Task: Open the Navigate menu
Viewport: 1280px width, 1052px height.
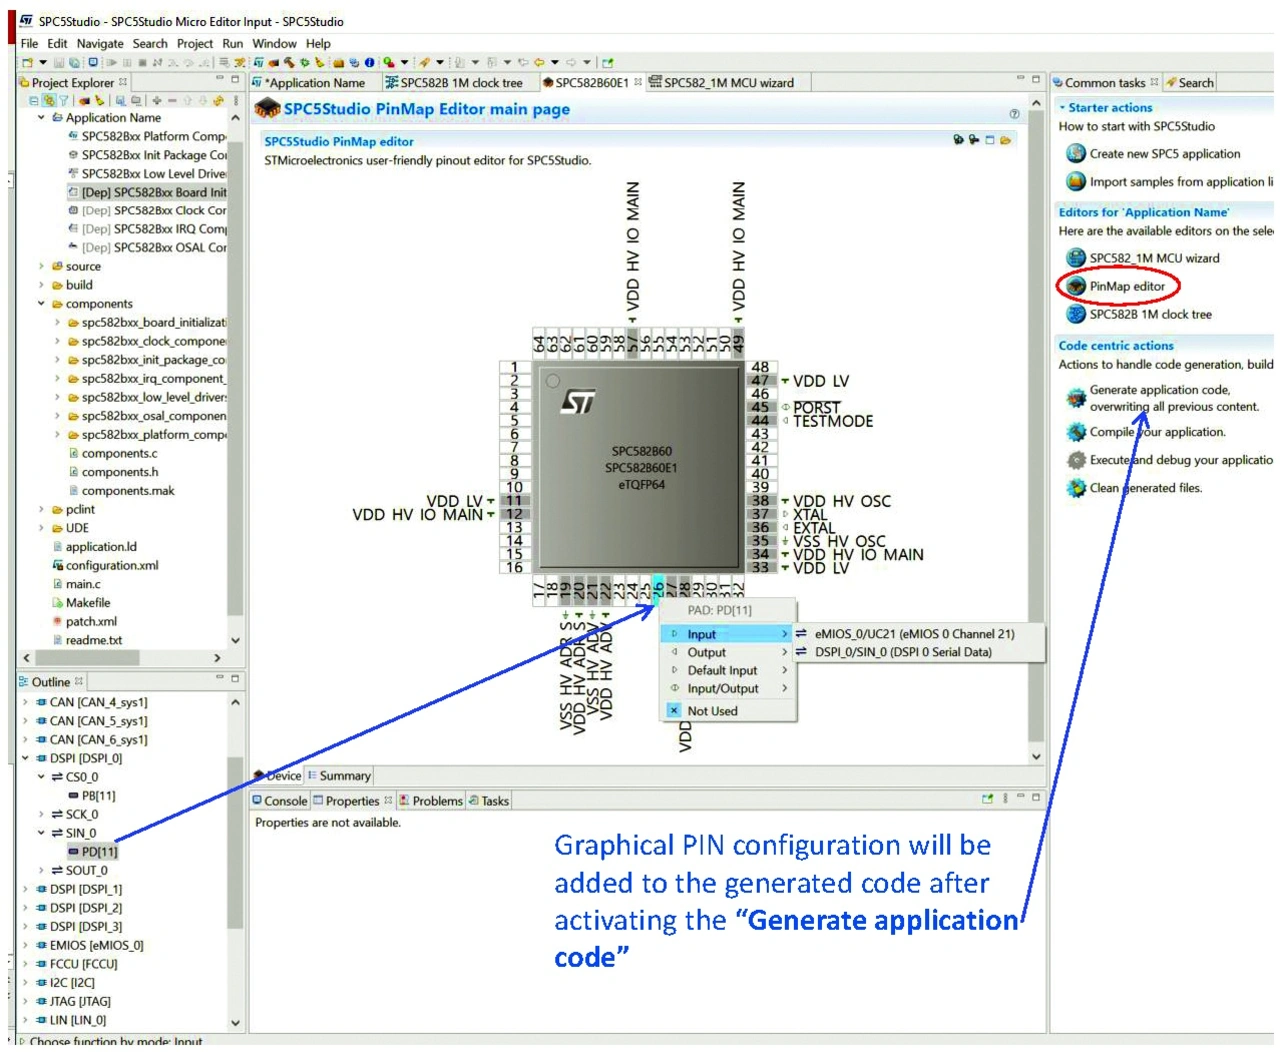Action: [100, 44]
